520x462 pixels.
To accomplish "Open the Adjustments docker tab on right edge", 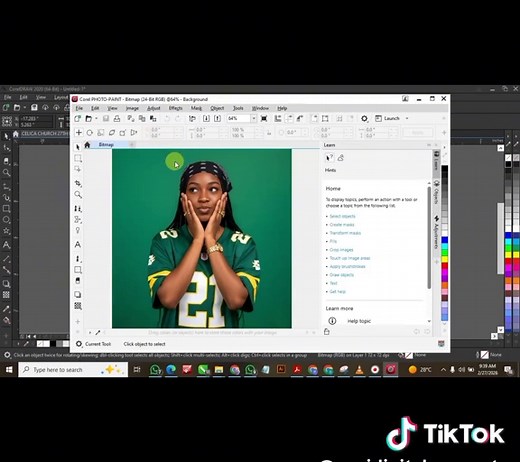I will [436, 232].
